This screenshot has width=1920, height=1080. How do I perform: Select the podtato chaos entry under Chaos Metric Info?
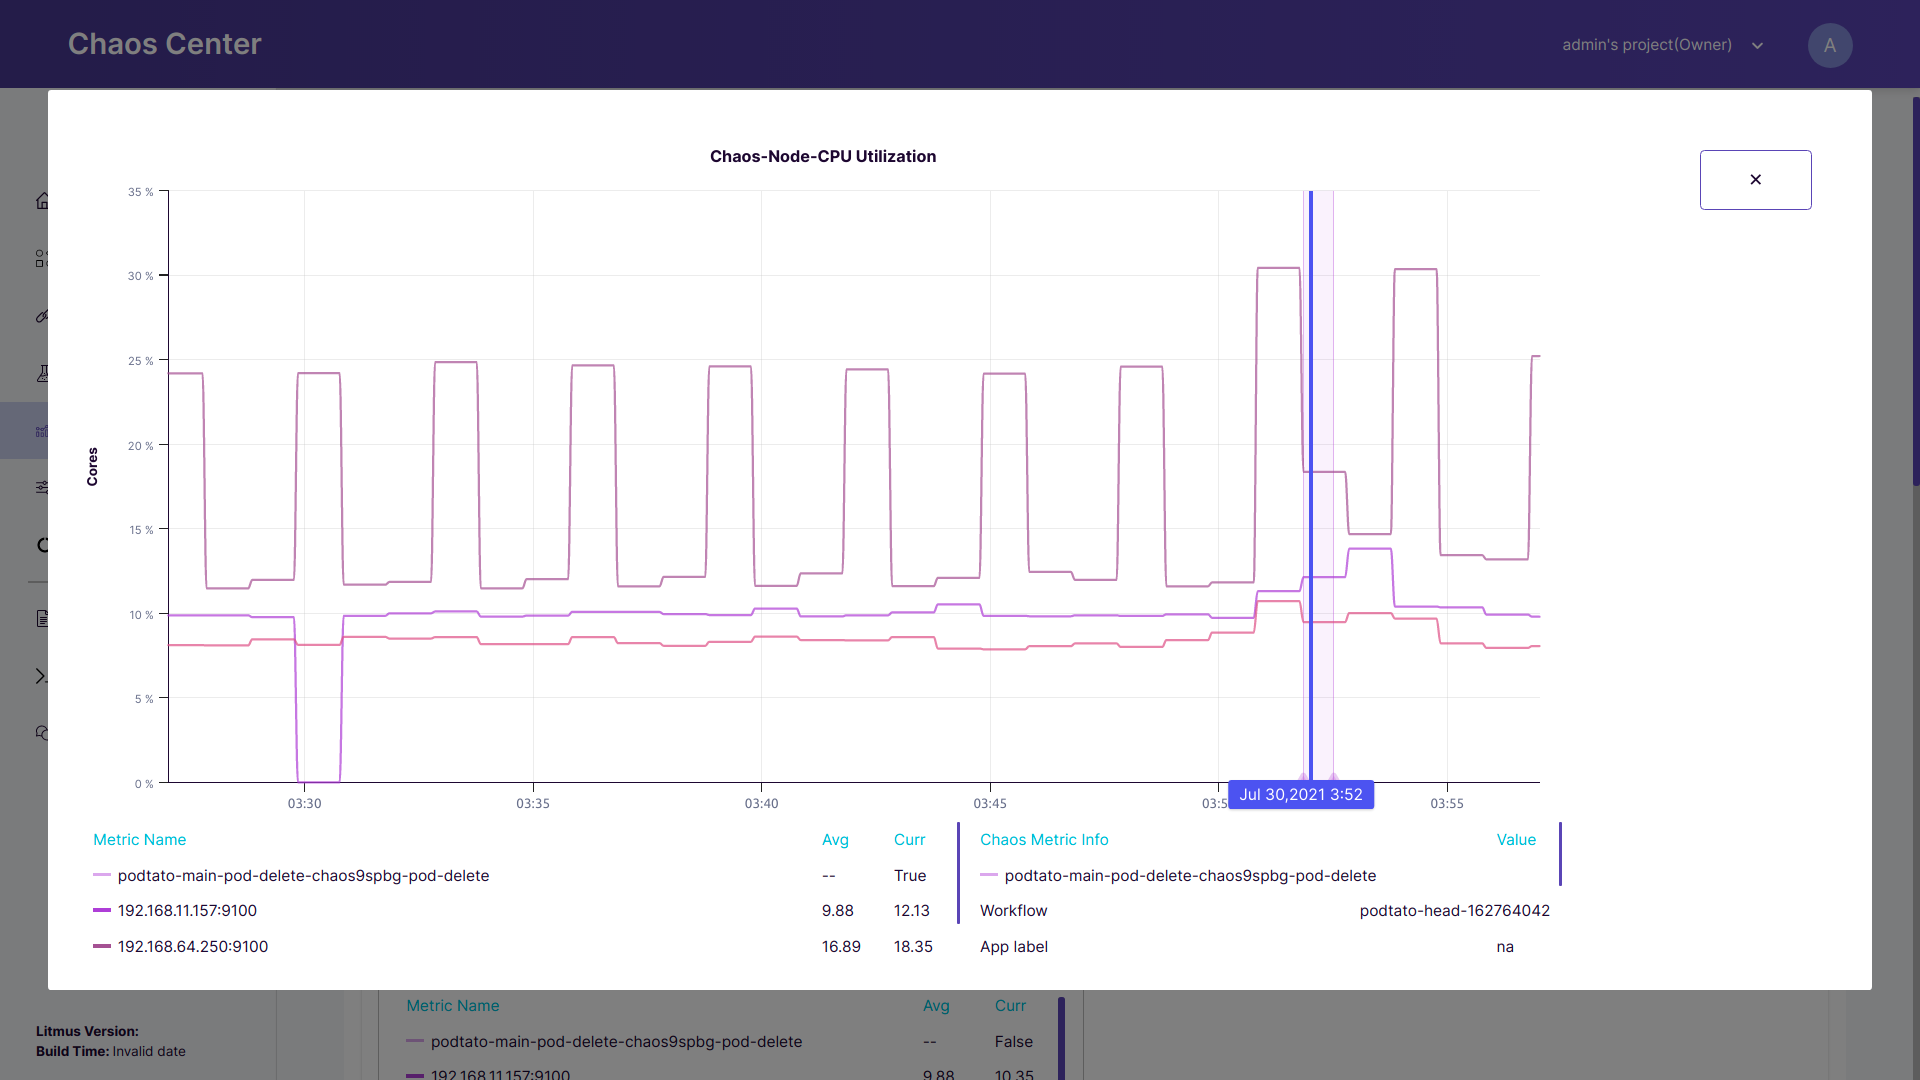[1189, 875]
